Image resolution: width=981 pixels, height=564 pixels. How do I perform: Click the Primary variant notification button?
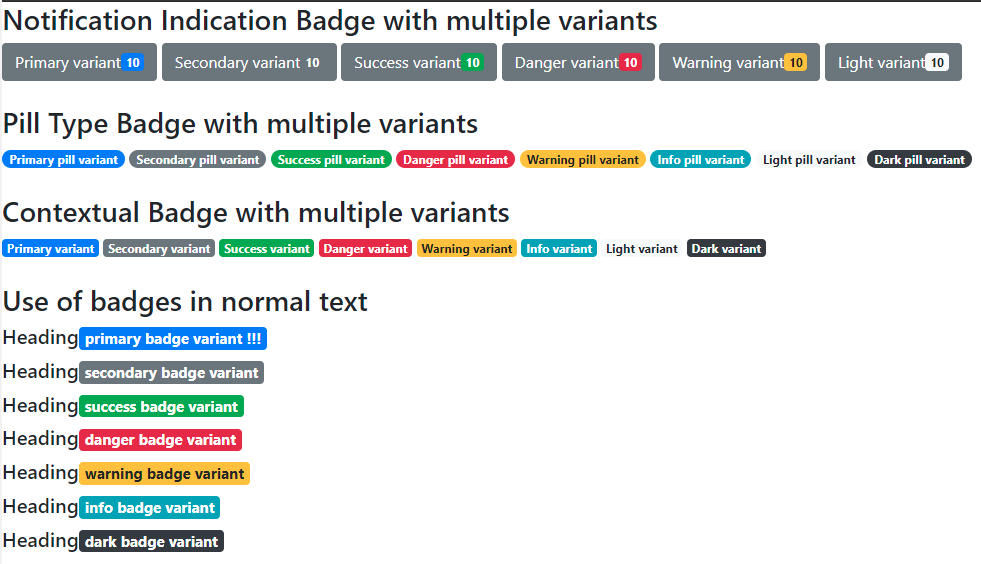click(x=79, y=62)
